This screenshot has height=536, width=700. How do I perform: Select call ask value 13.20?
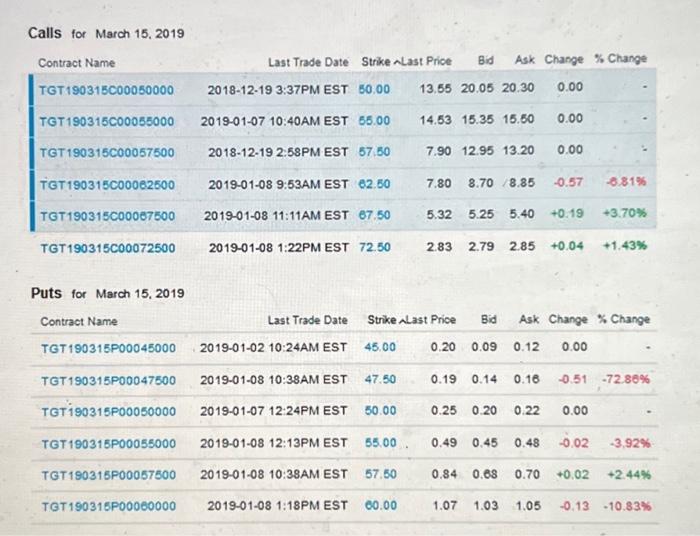click(x=518, y=150)
